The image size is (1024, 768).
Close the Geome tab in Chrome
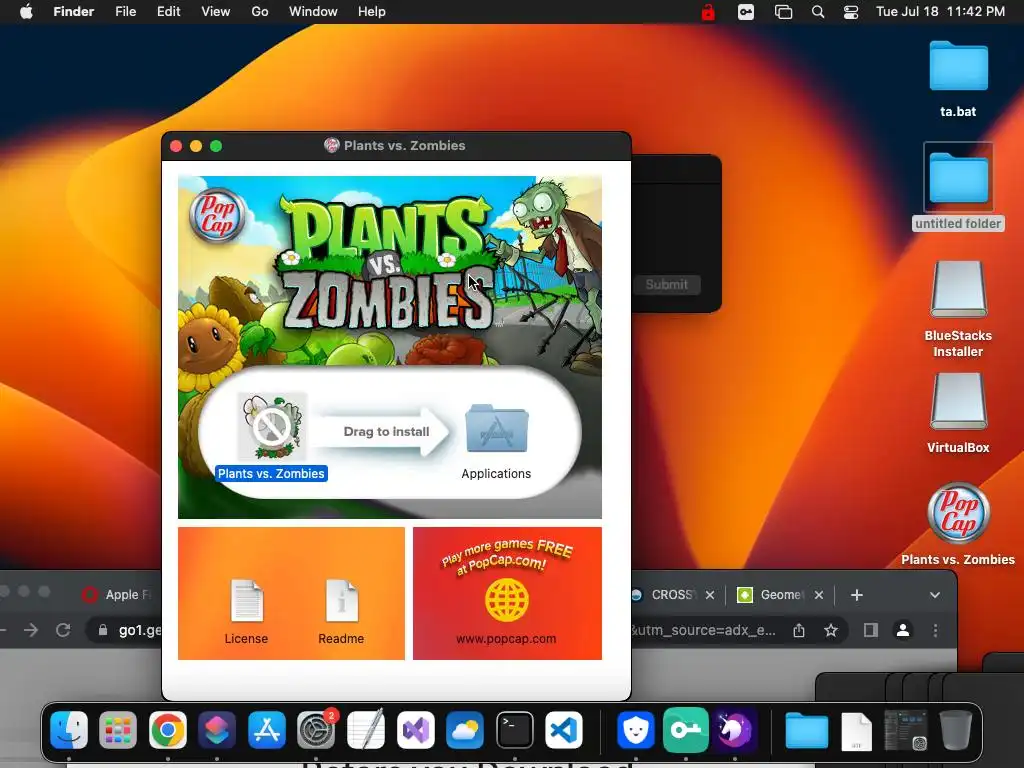click(819, 594)
